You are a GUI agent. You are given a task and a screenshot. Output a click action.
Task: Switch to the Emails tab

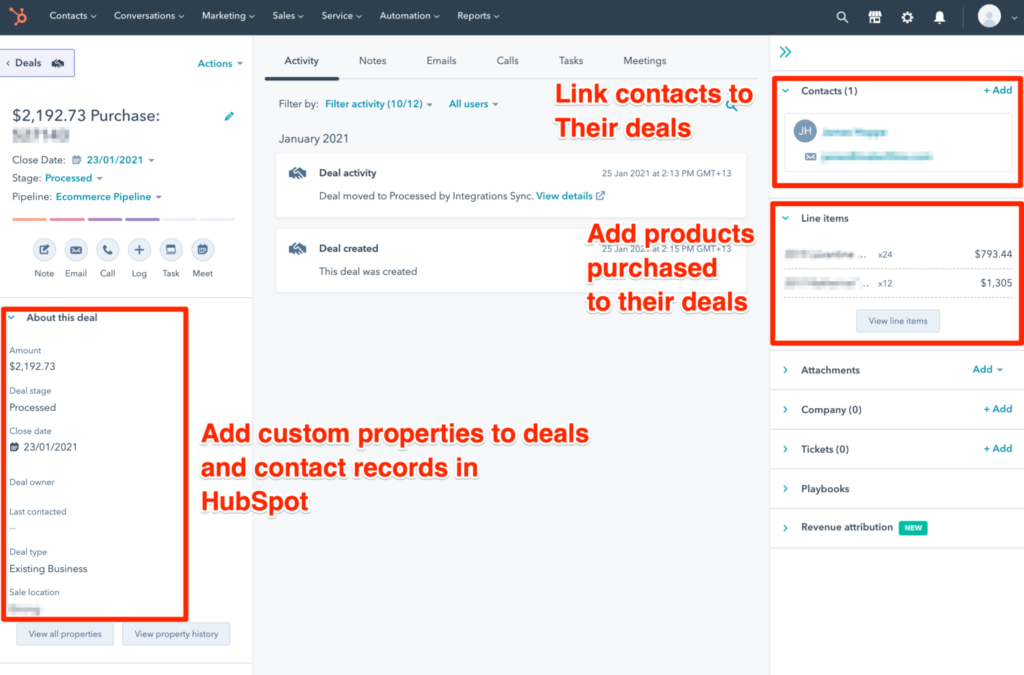pos(441,61)
